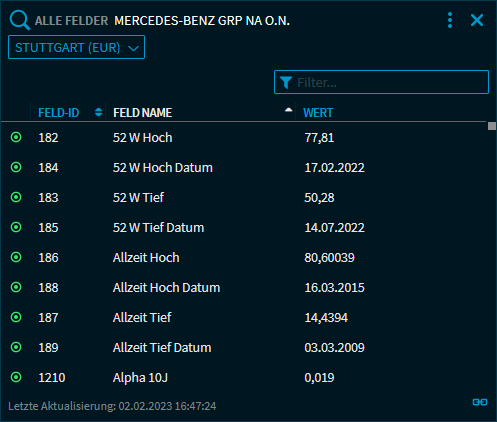The height and width of the screenshot is (422, 497).
Task: Click the ALLE FELDER label
Action: [x=71, y=21]
